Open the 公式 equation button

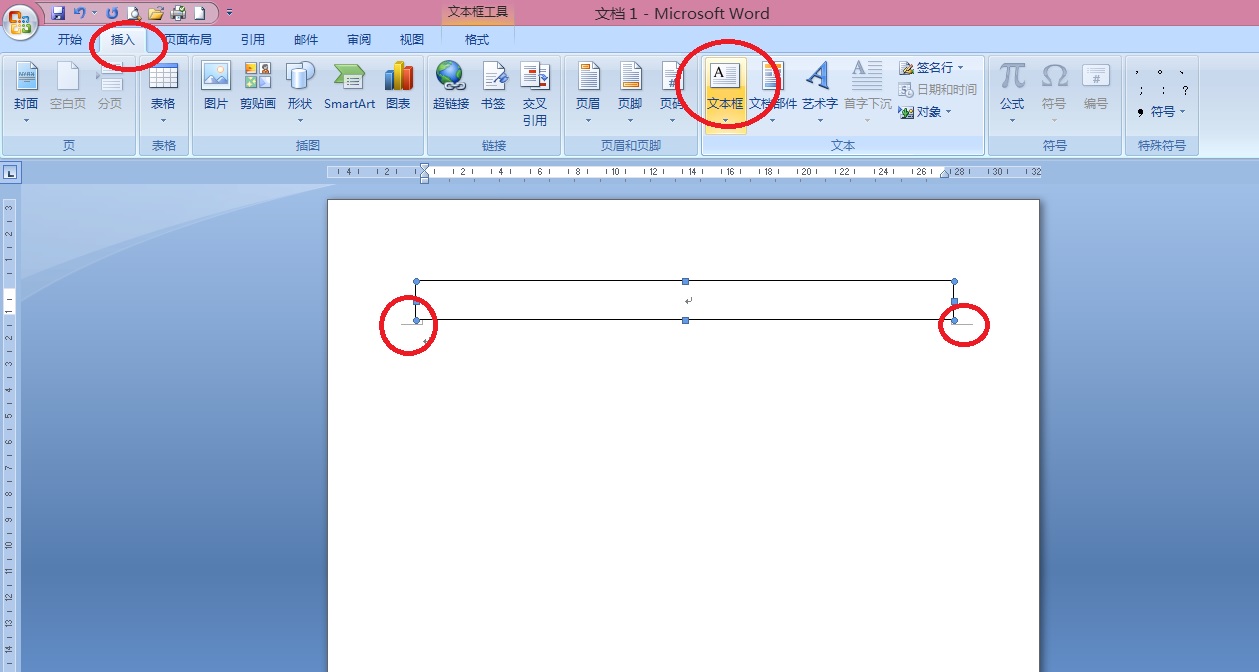[1012, 92]
